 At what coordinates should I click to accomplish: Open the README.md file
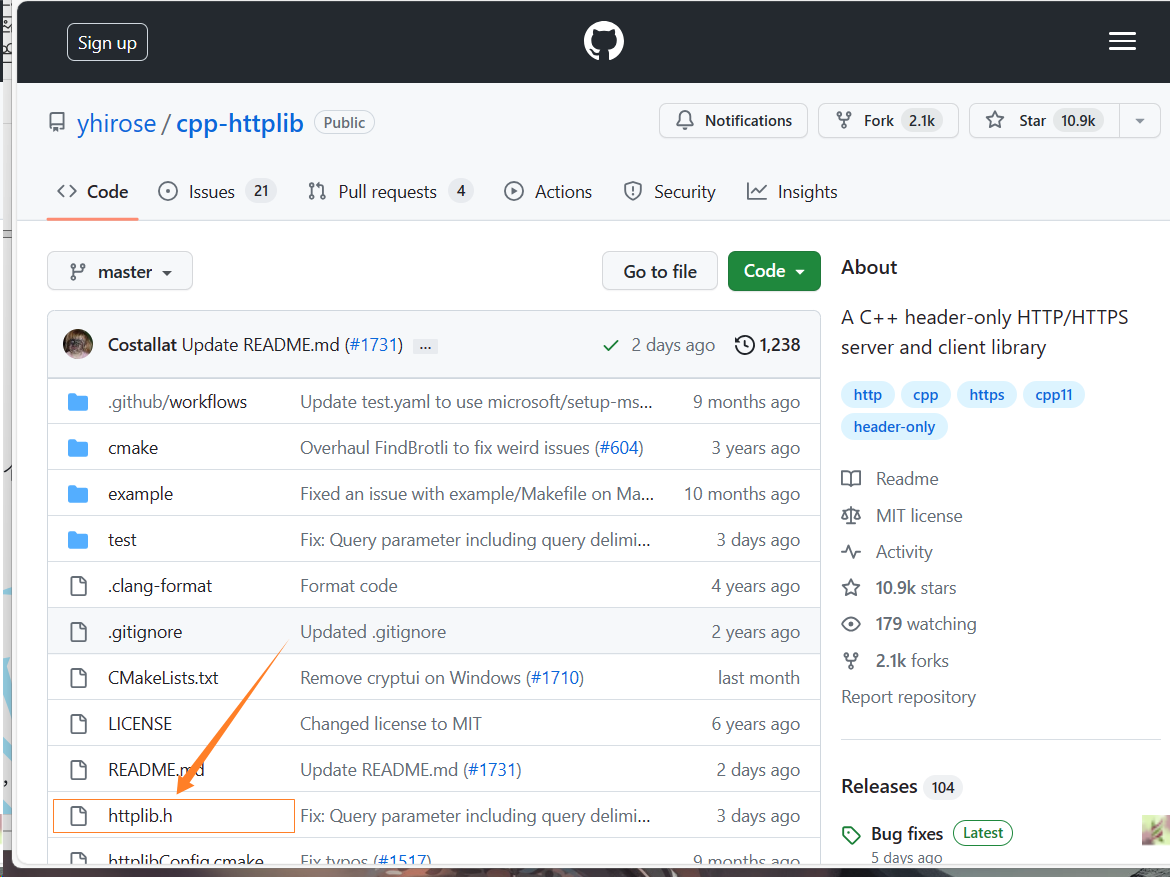[x=156, y=770]
